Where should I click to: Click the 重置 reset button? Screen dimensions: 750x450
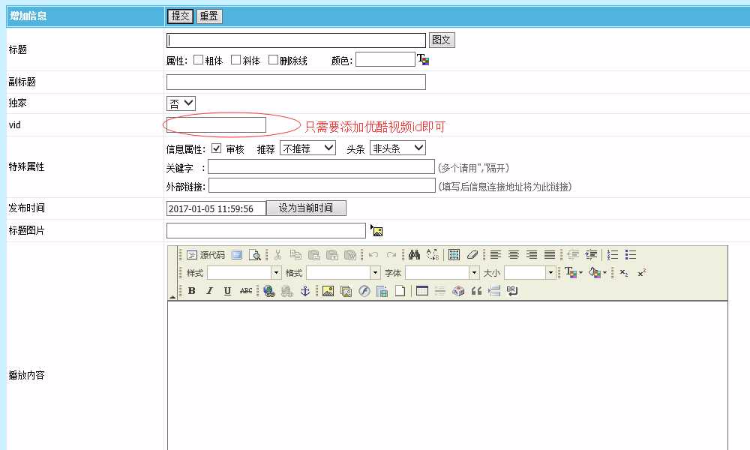(209, 16)
